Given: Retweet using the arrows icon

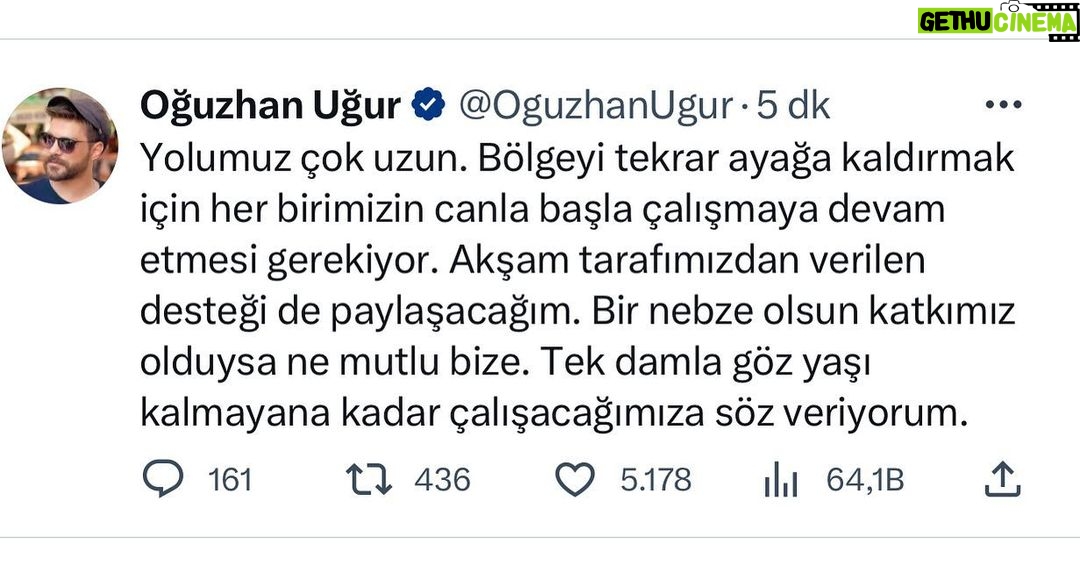Looking at the screenshot, I should pos(368,480).
